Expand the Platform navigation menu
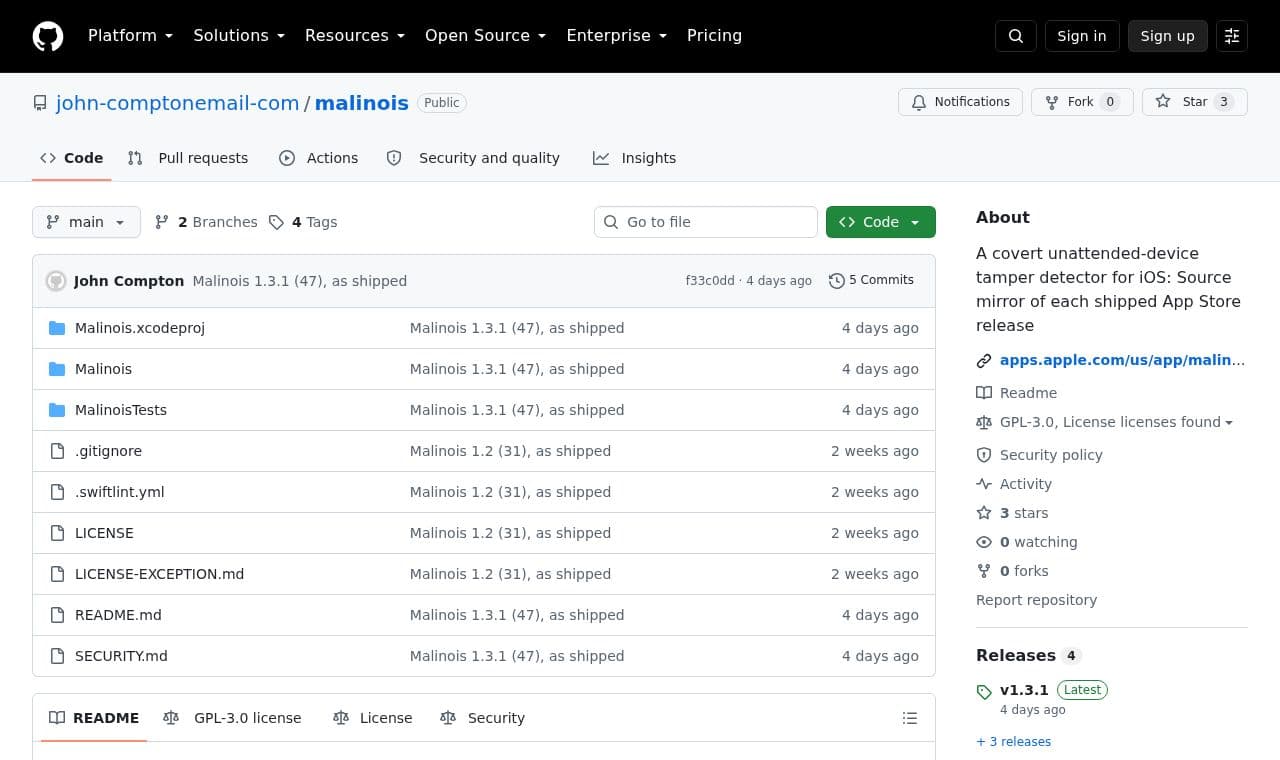 tap(130, 36)
